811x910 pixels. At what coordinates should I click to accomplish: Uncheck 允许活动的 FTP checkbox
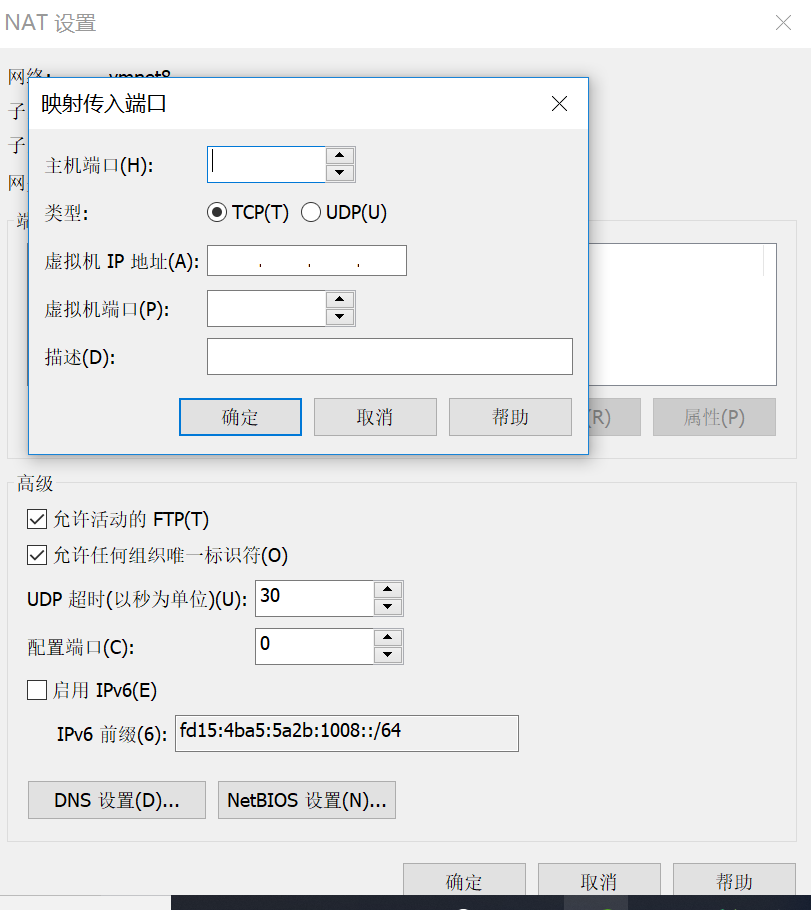(37, 519)
